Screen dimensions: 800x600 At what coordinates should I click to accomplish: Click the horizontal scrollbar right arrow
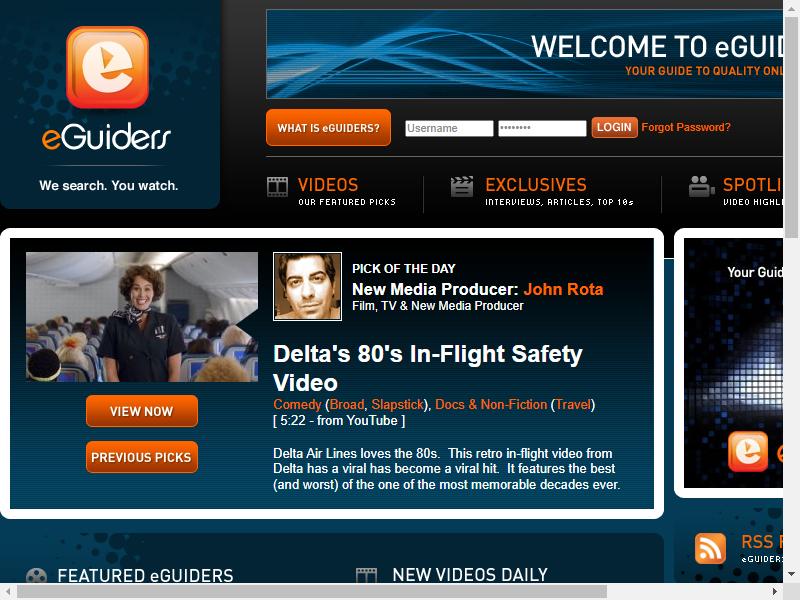tap(774, 591)
